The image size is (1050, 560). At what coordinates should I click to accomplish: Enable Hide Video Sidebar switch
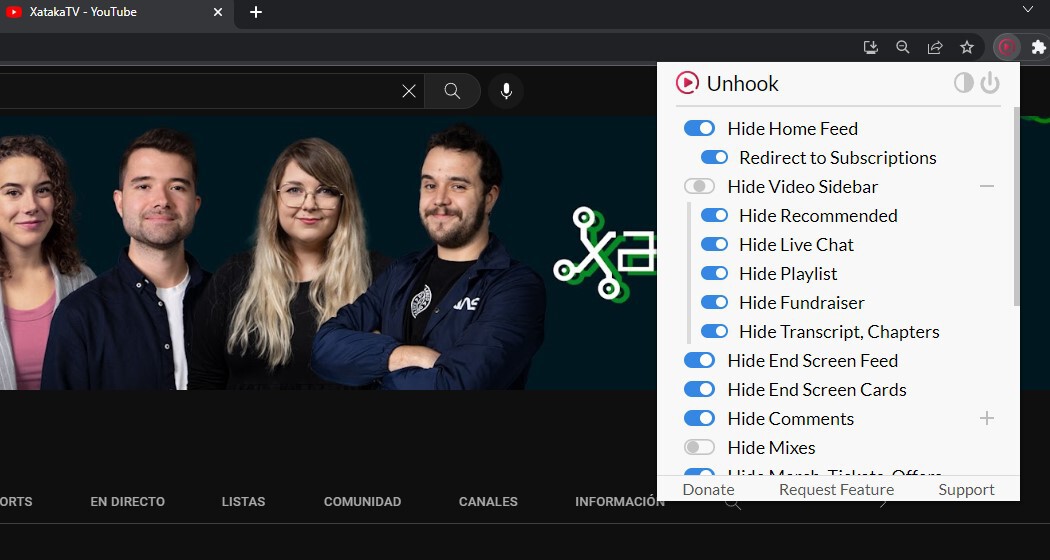tap(699, 186)
